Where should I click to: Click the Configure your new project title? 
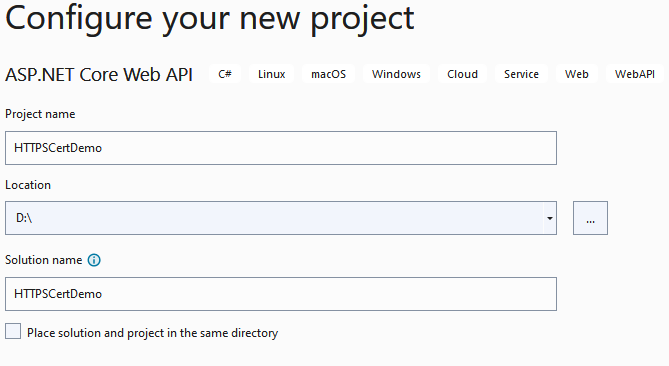(209, 18)
